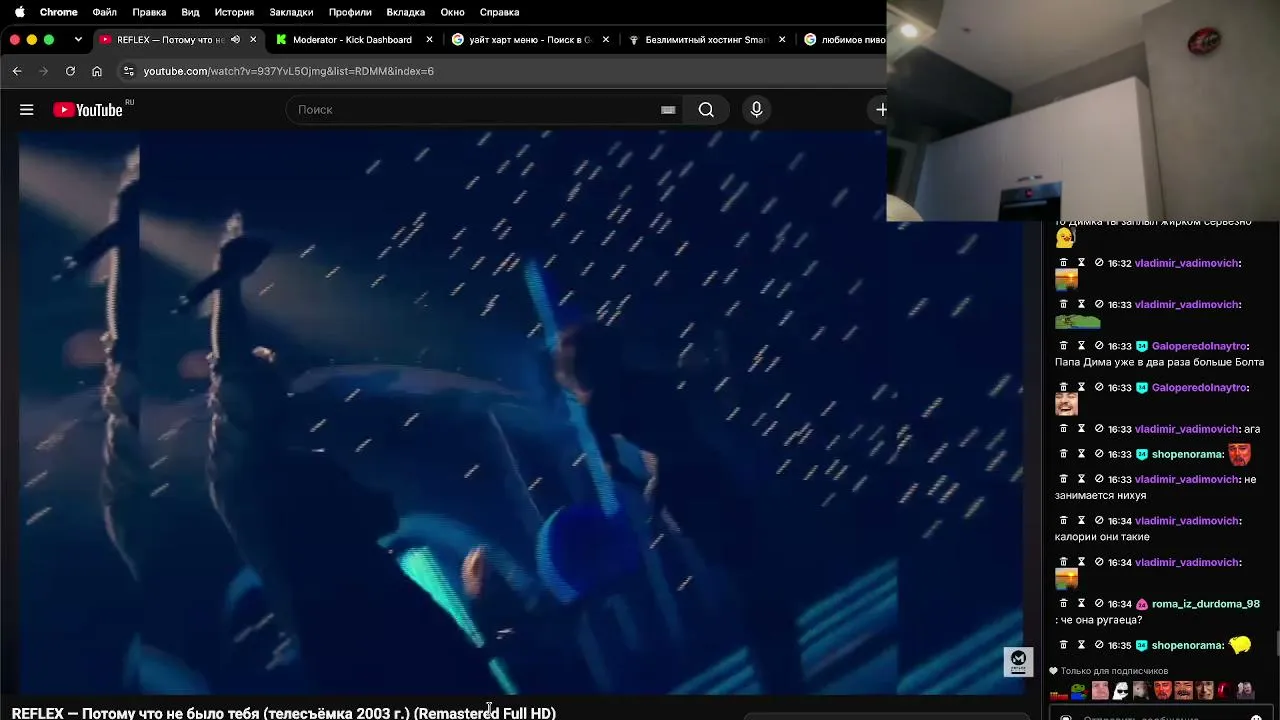Ban shopenorama from the 16:33 message
1280x720 pixels.
coord(1099,454)
